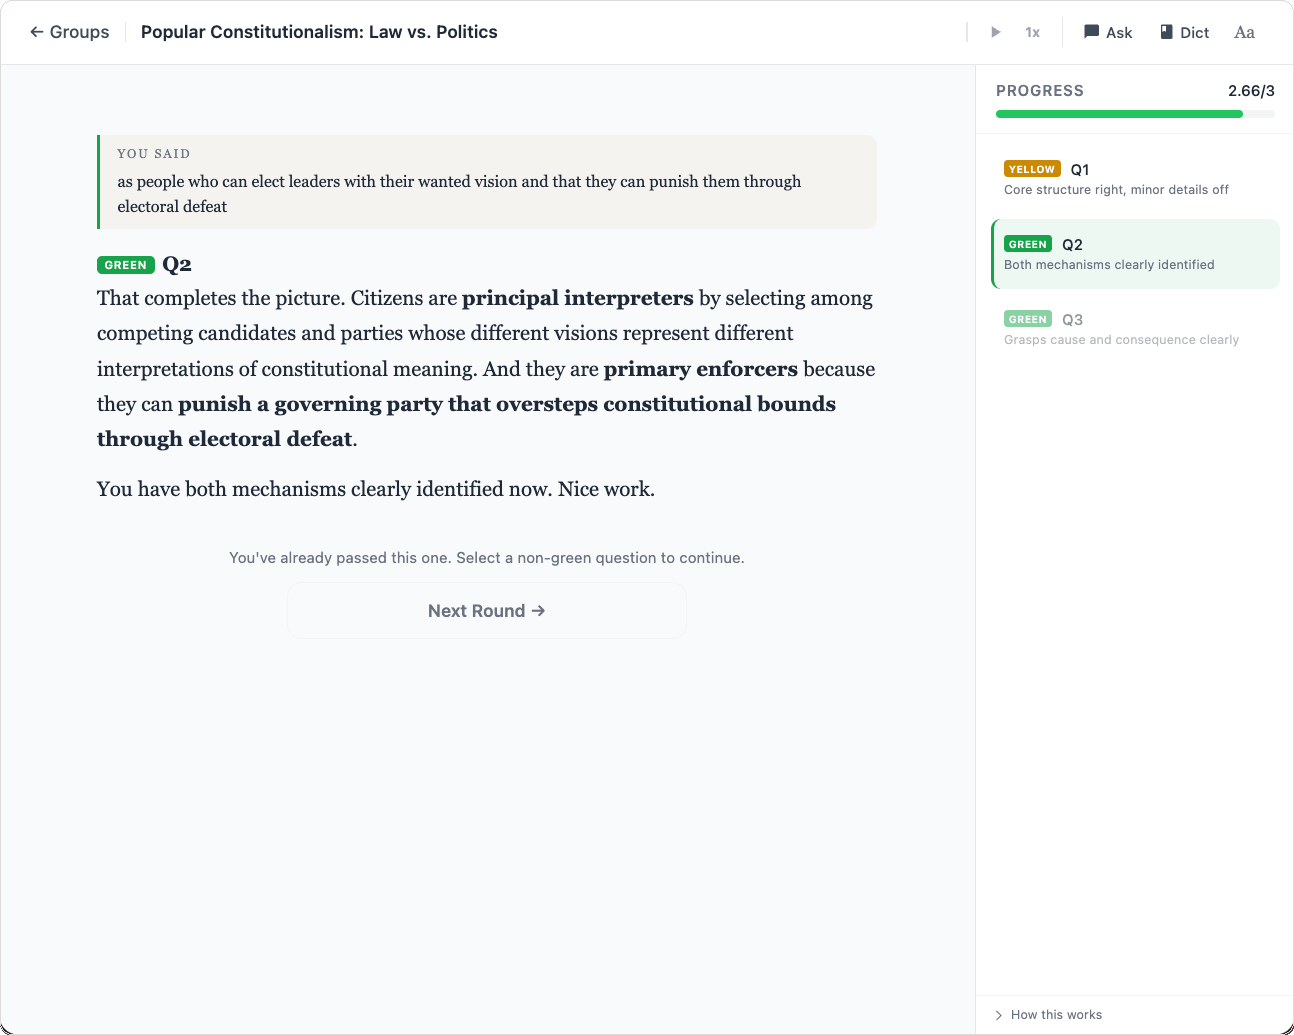Image resolution: width=1294 pixels, height=1035 pixels.
Task: Click the Next Round button
Action: point(486,611)
